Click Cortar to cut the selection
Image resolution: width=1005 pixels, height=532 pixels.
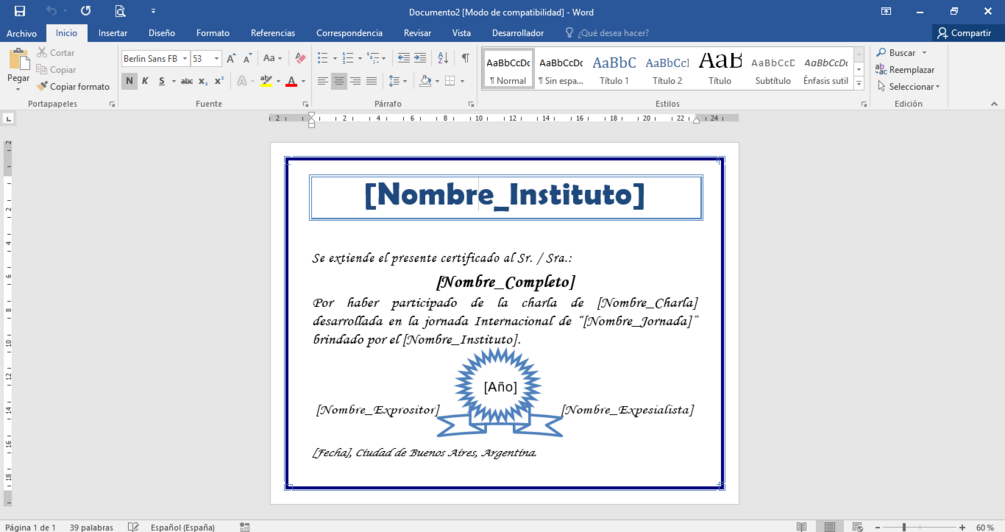pos(56,53)
